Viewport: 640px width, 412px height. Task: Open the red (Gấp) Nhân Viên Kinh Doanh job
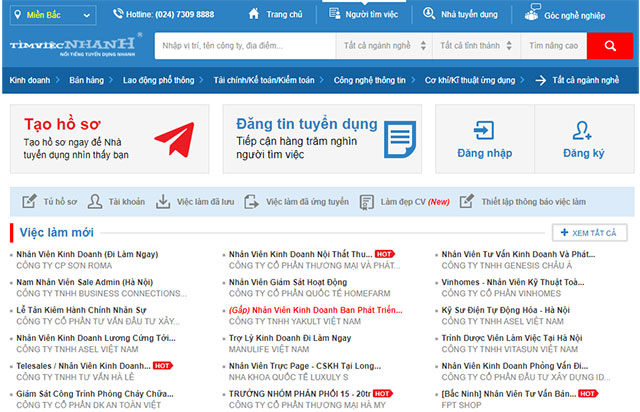(316, 310)
